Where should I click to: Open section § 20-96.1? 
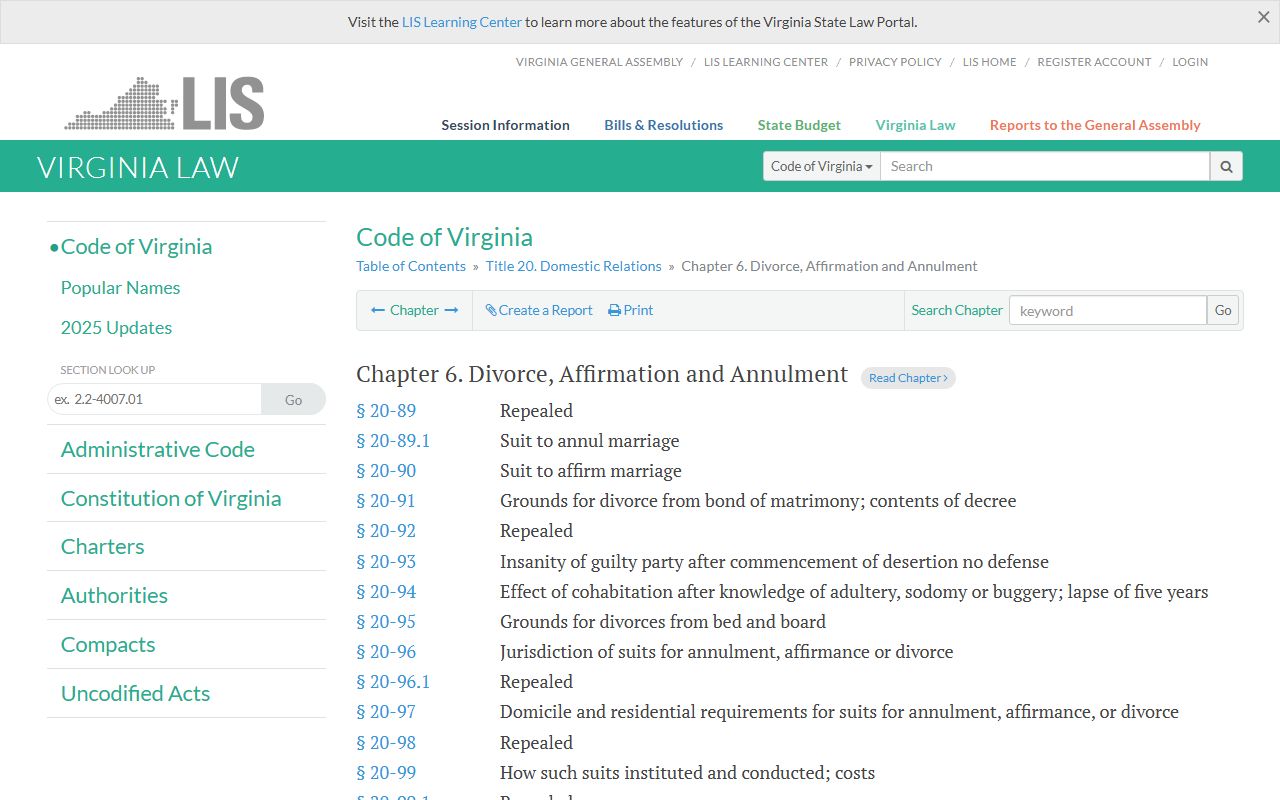coord(393,682)
